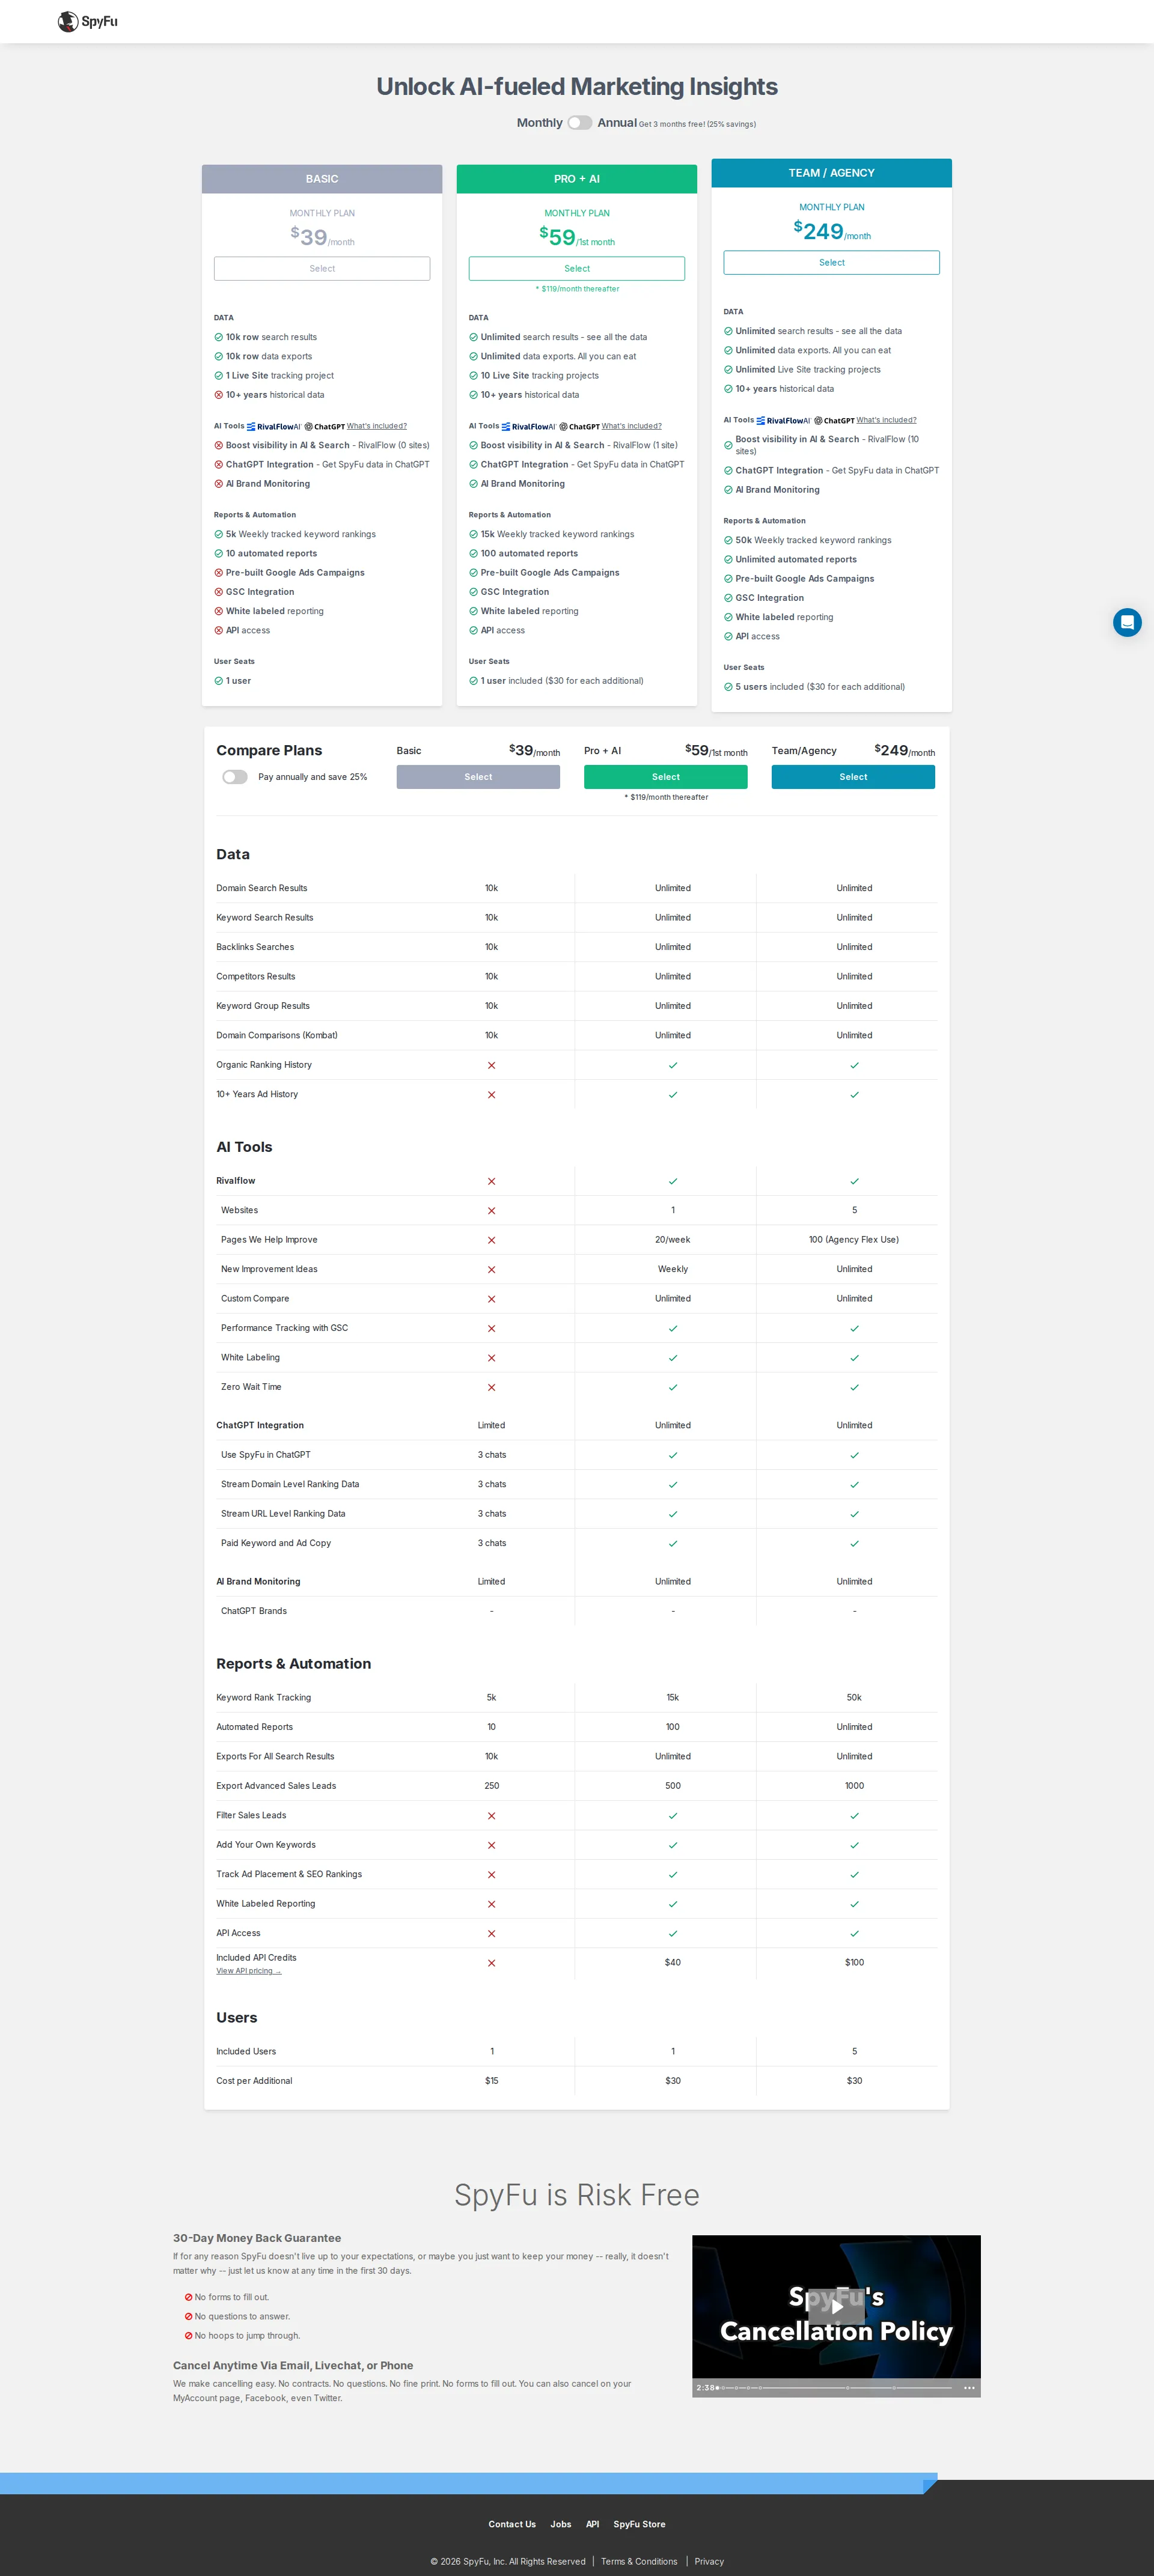Click the PRO + AI plan header tab

pos(577,179)
